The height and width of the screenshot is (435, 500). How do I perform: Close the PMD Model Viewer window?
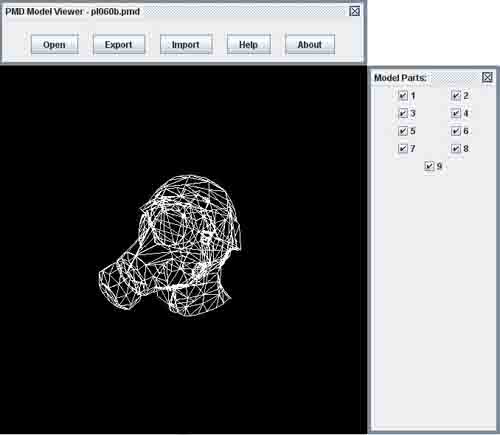pyautogui.click(x=354, y=11)
